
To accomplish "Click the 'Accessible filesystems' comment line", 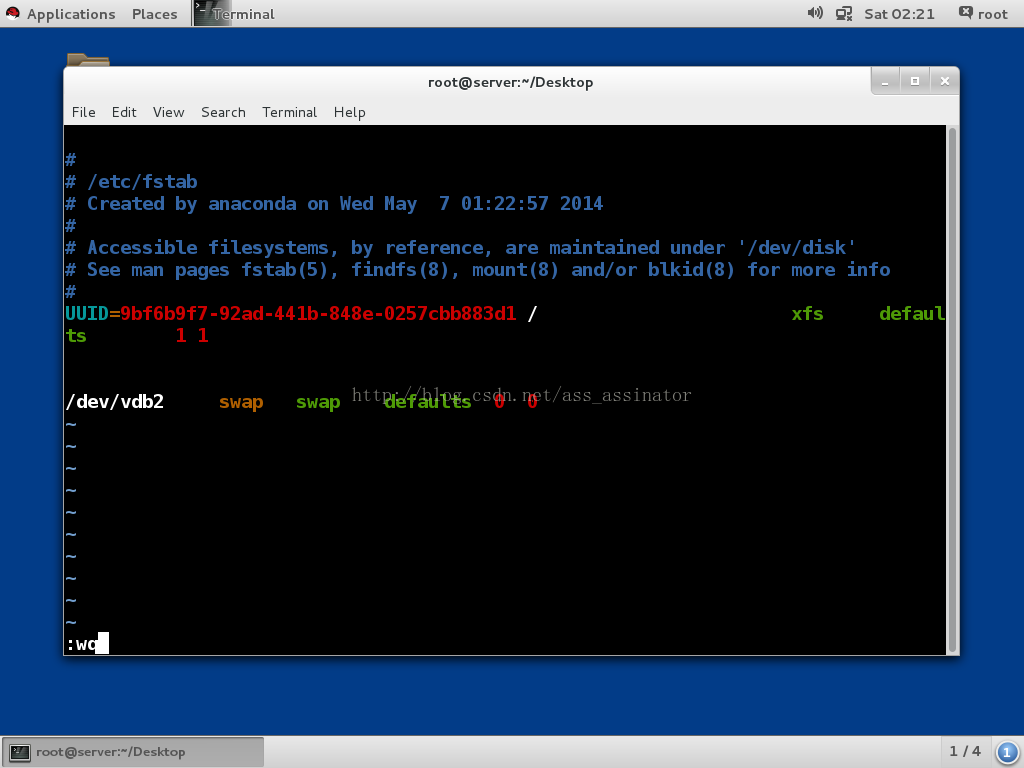I will 460,248.
